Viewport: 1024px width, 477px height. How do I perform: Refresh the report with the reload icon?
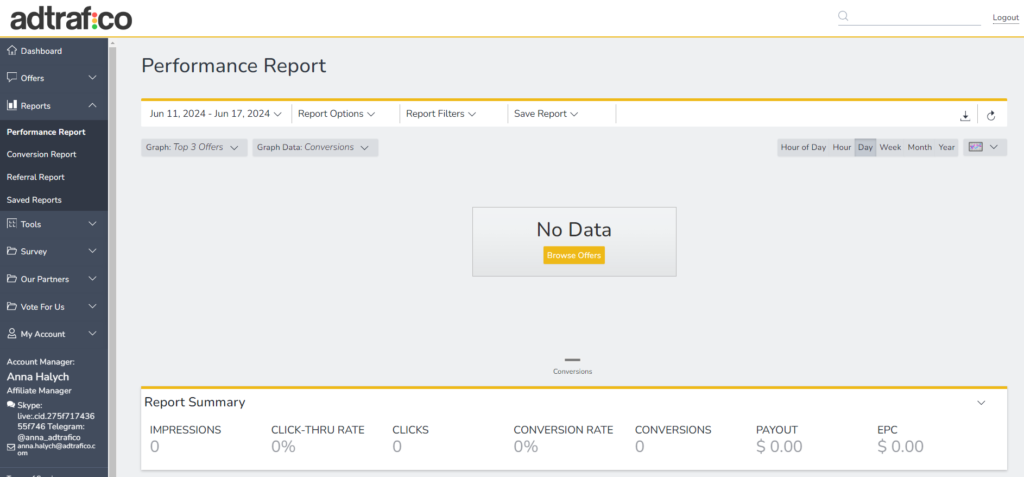click(991, 115)
